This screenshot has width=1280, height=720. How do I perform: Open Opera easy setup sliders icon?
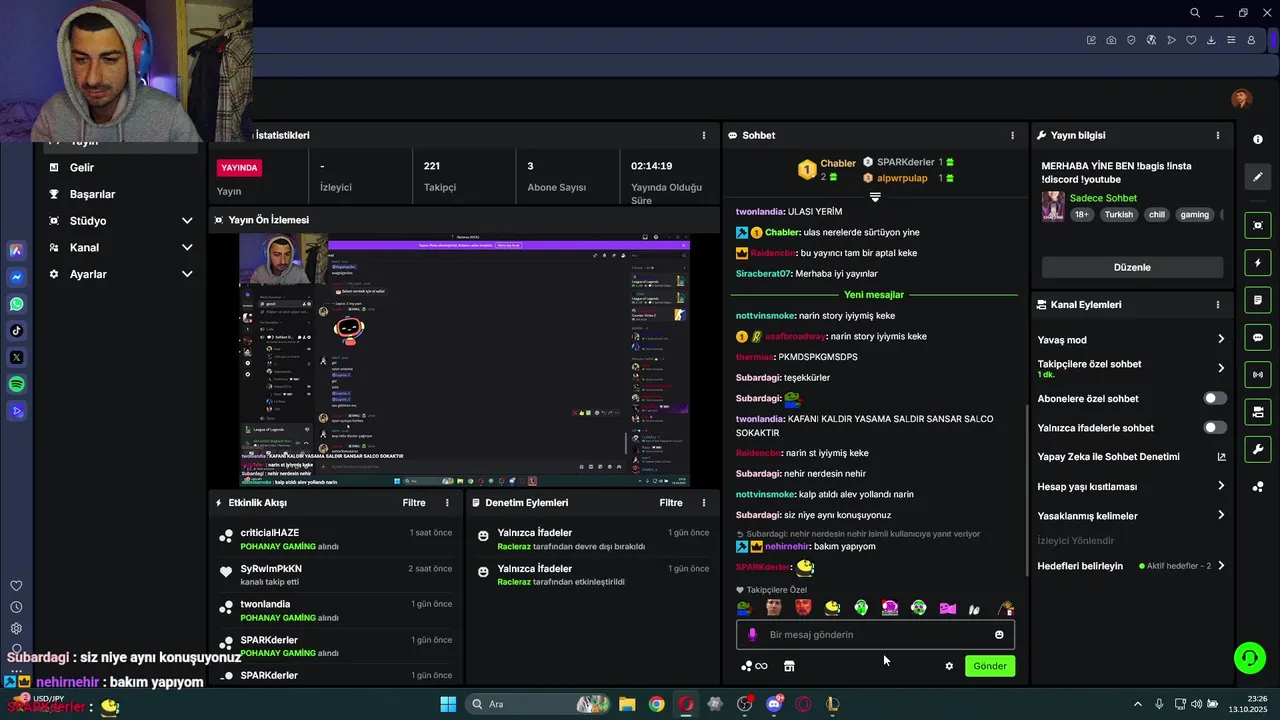(1231, 40)
